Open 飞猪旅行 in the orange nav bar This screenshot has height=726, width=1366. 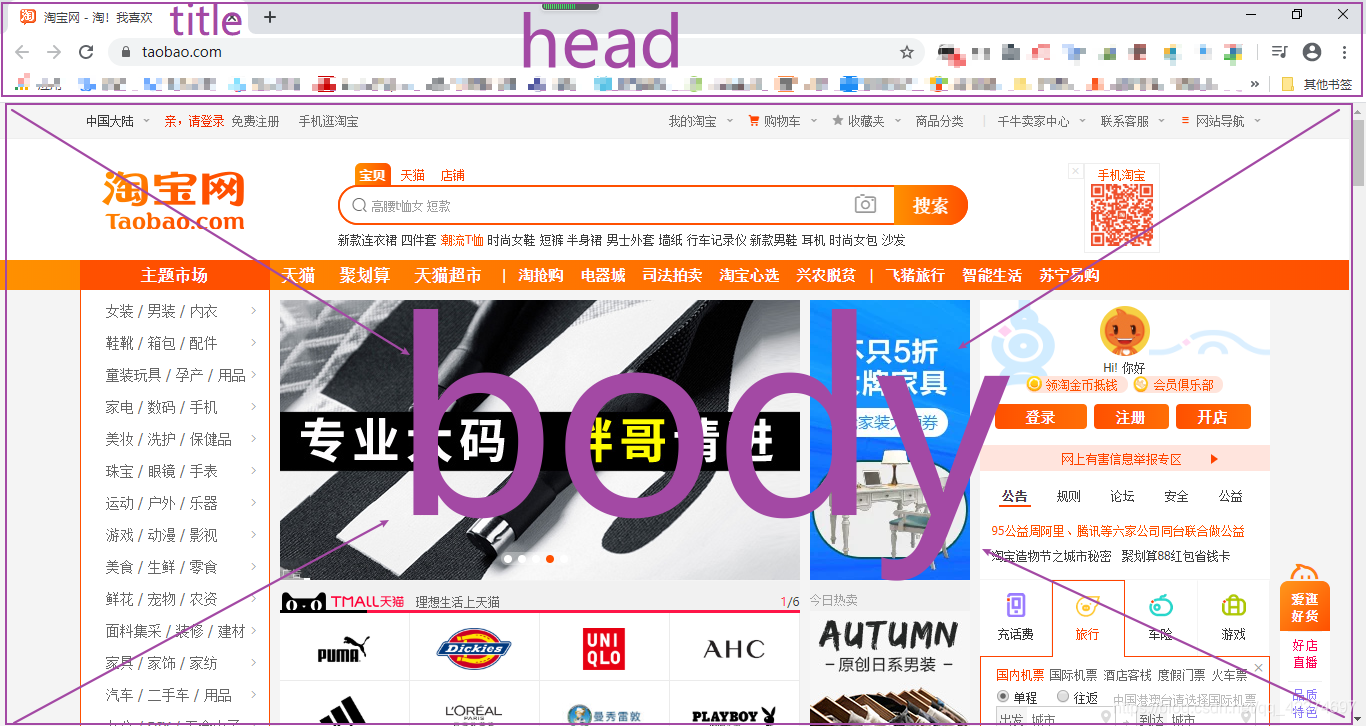coord(915,275)
